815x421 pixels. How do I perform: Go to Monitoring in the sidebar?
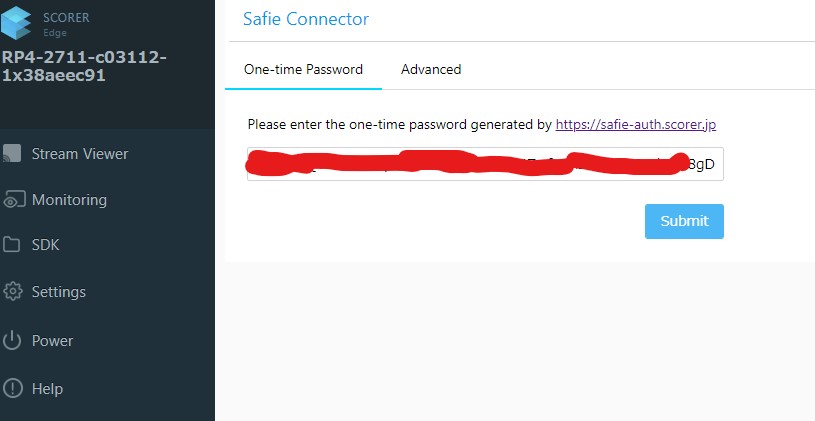pos(69,200)
